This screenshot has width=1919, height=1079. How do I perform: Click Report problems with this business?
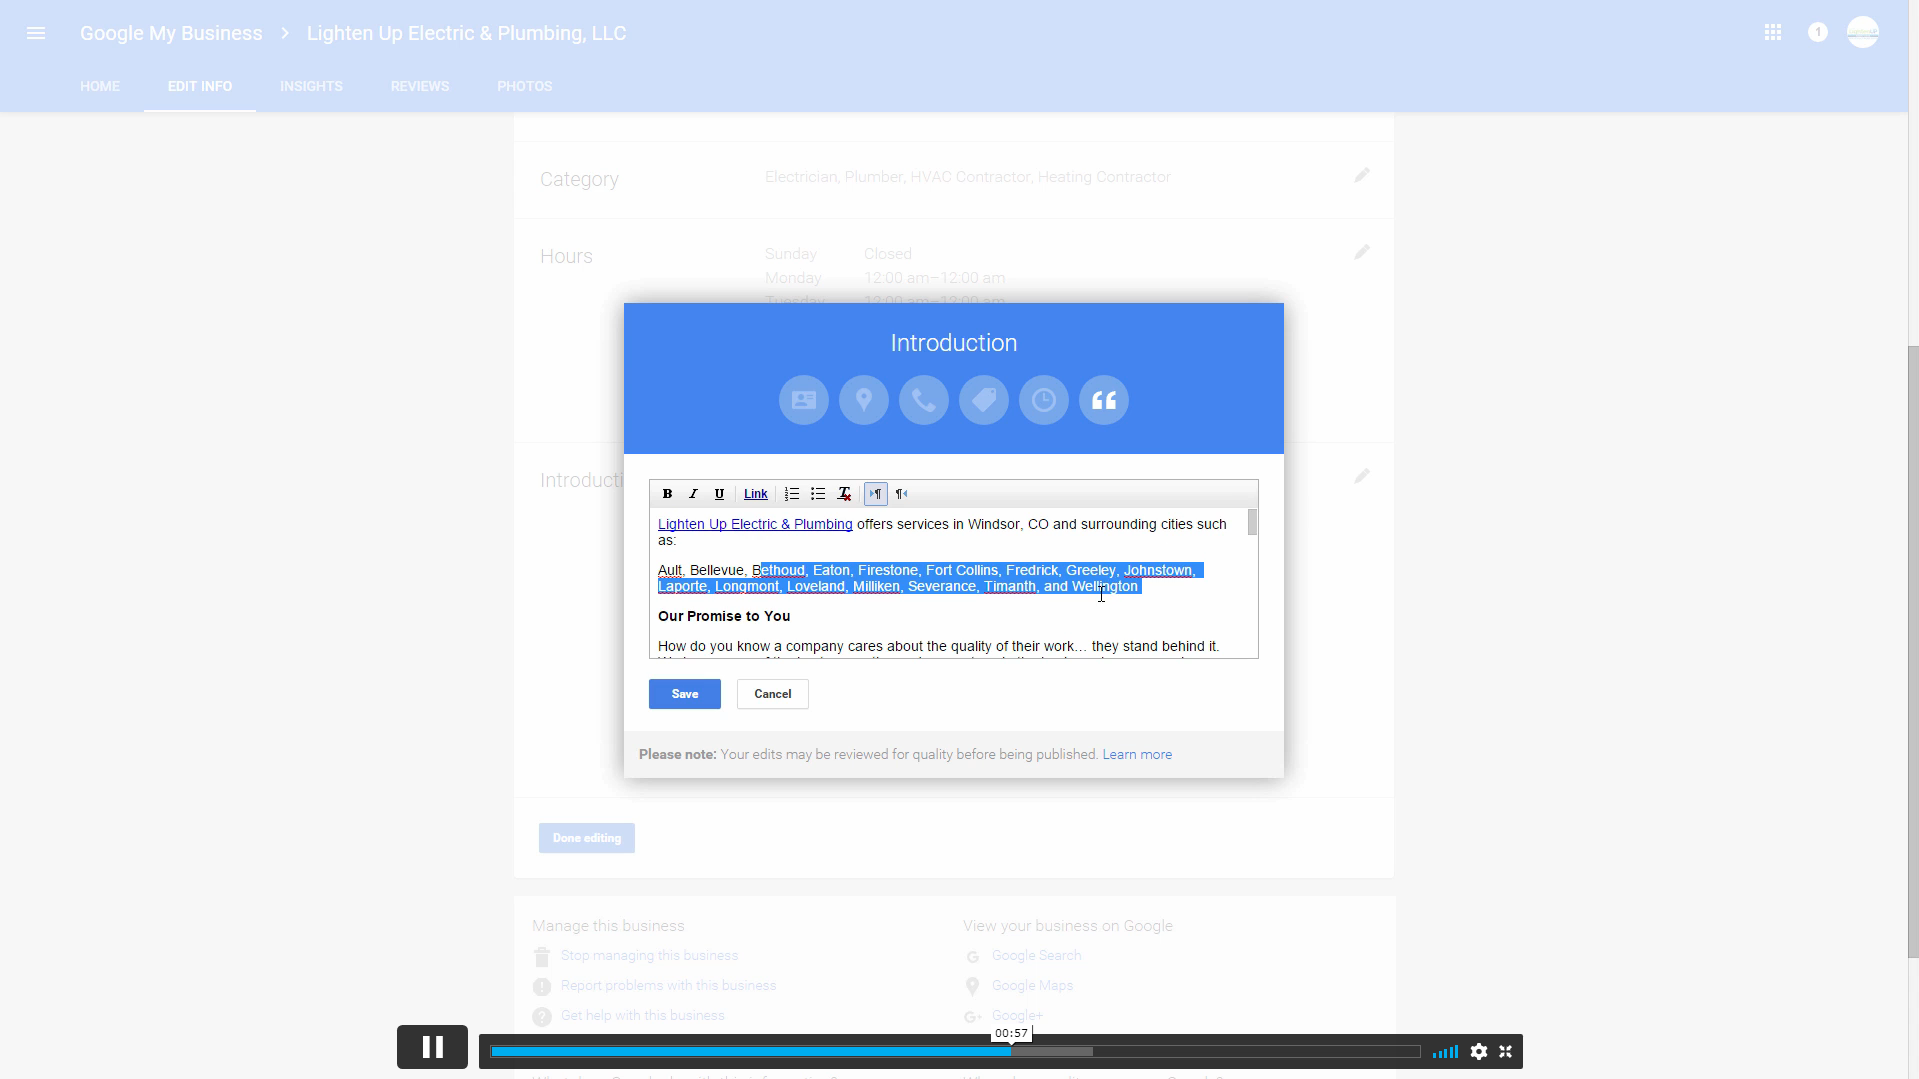click(668, 986)
